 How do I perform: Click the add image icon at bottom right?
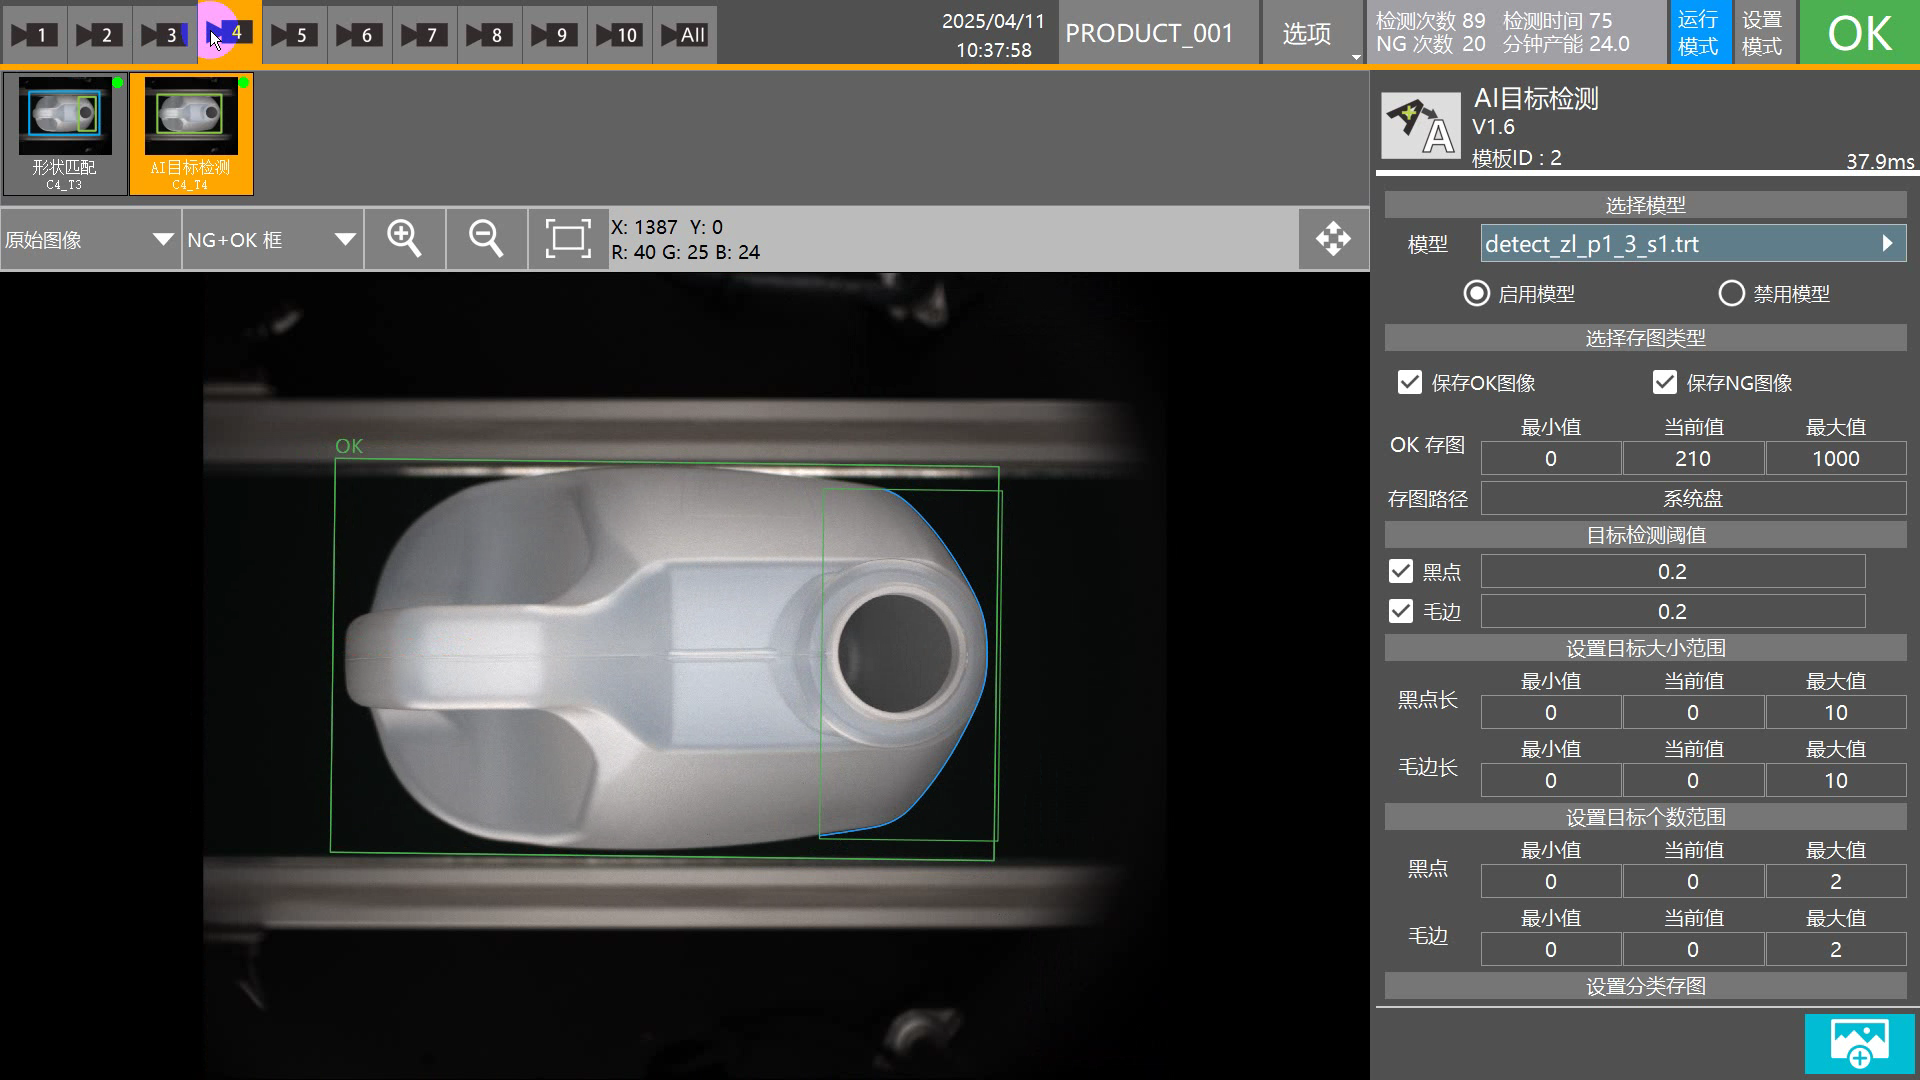(1859, 1043)
